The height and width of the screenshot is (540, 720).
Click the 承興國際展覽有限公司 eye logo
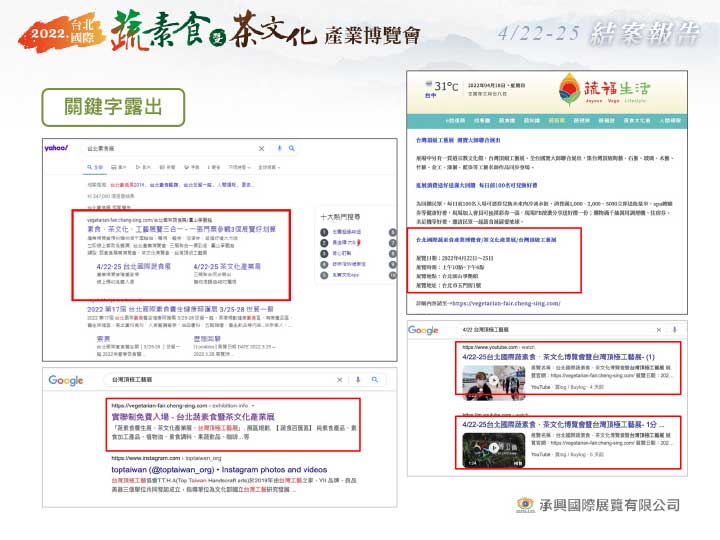525,504
